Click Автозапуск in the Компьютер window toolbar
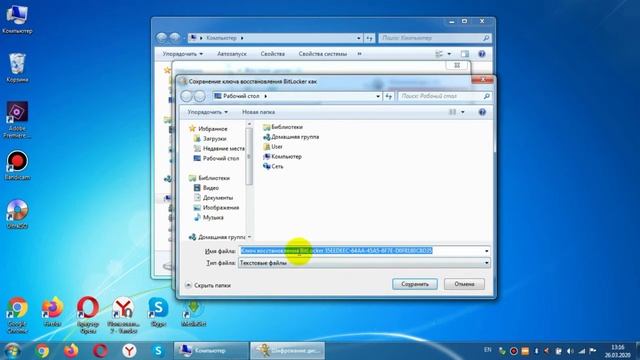Screen dimensions: 640x360 [232, 54]
